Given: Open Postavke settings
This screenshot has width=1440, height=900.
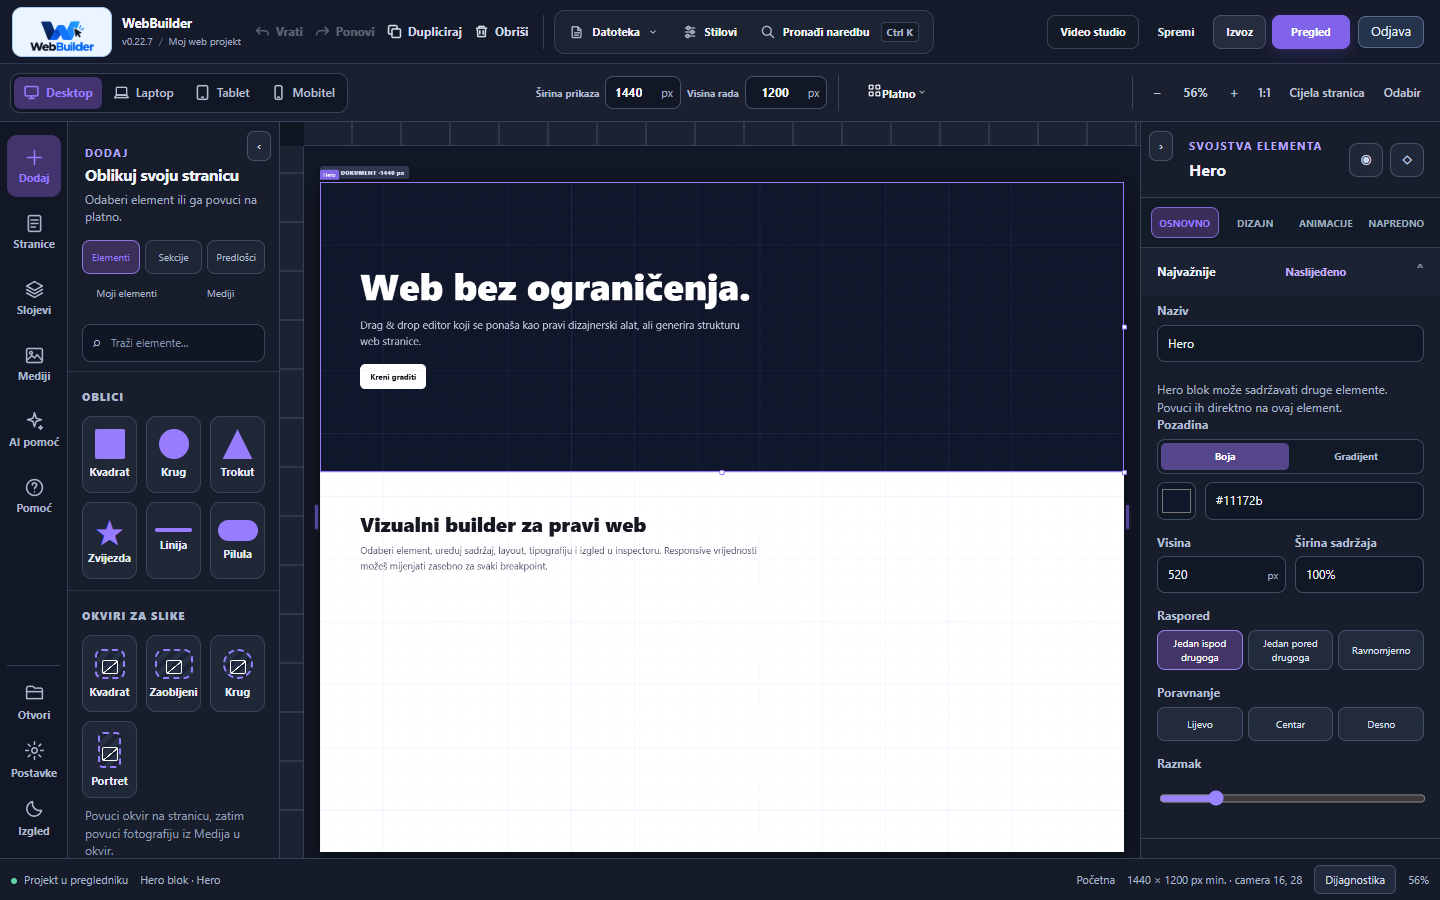Looking at the screenshot, I should [34, 760].
